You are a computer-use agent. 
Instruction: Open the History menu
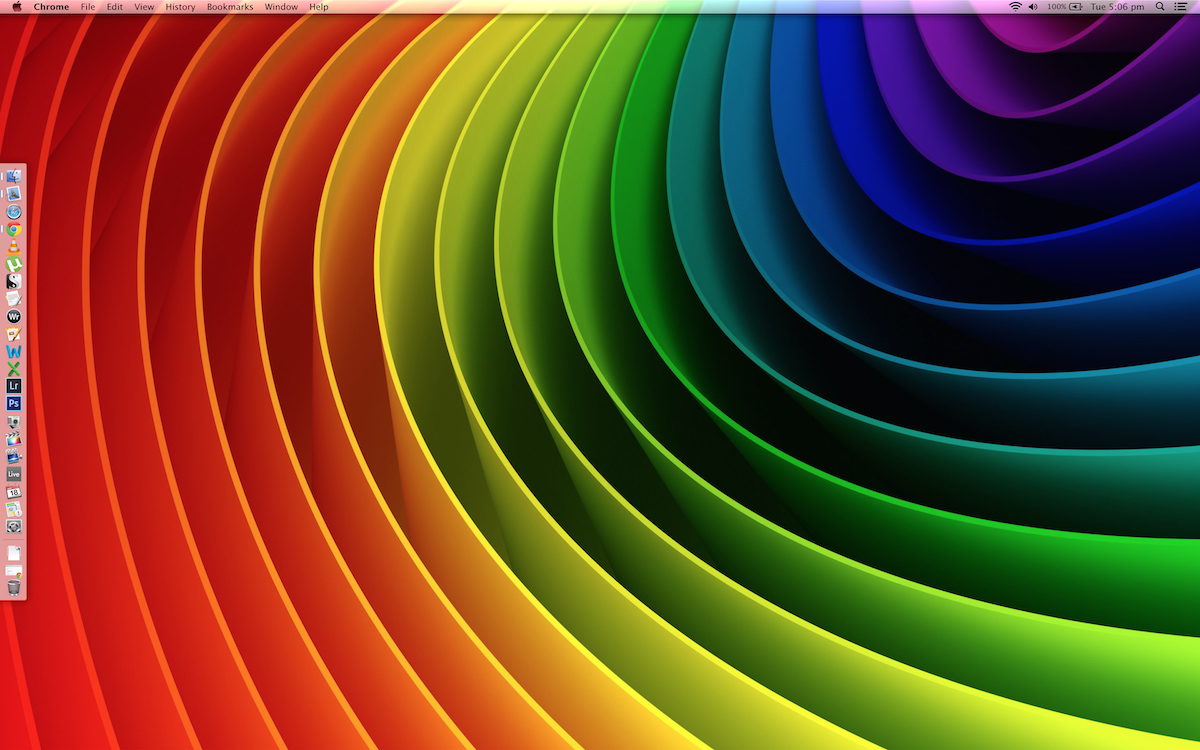tap(180, 7)
